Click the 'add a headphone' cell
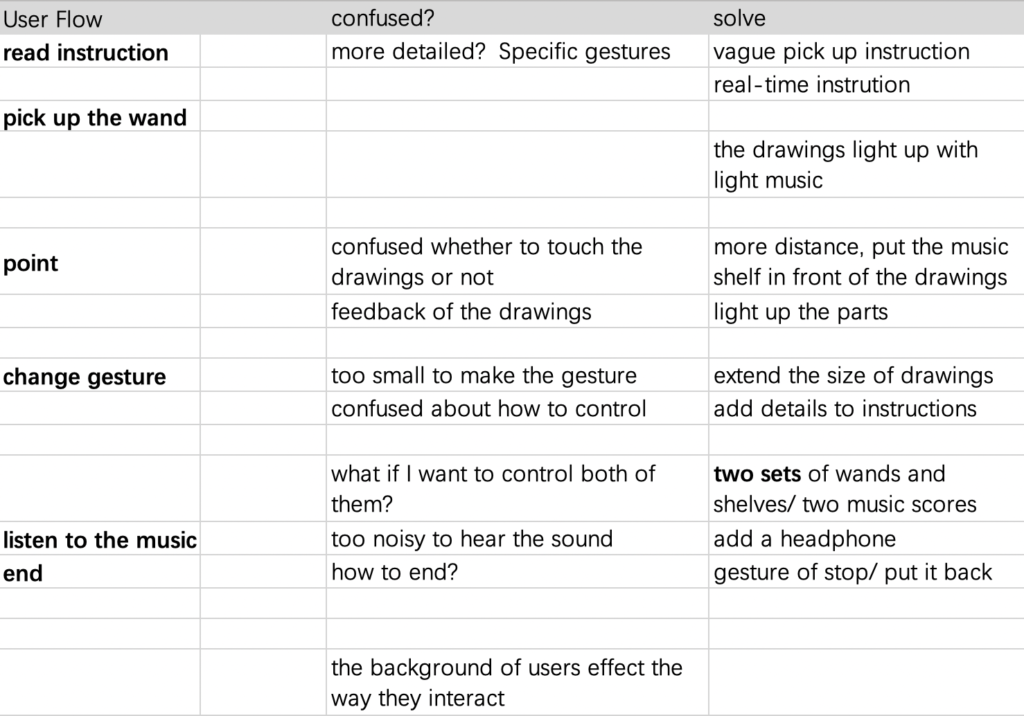 coord(866,539)
